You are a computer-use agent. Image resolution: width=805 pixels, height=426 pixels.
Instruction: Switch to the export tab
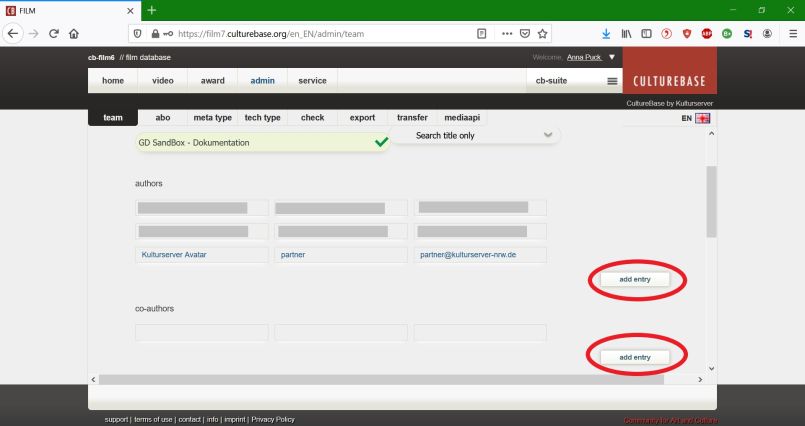pos(362,118)
